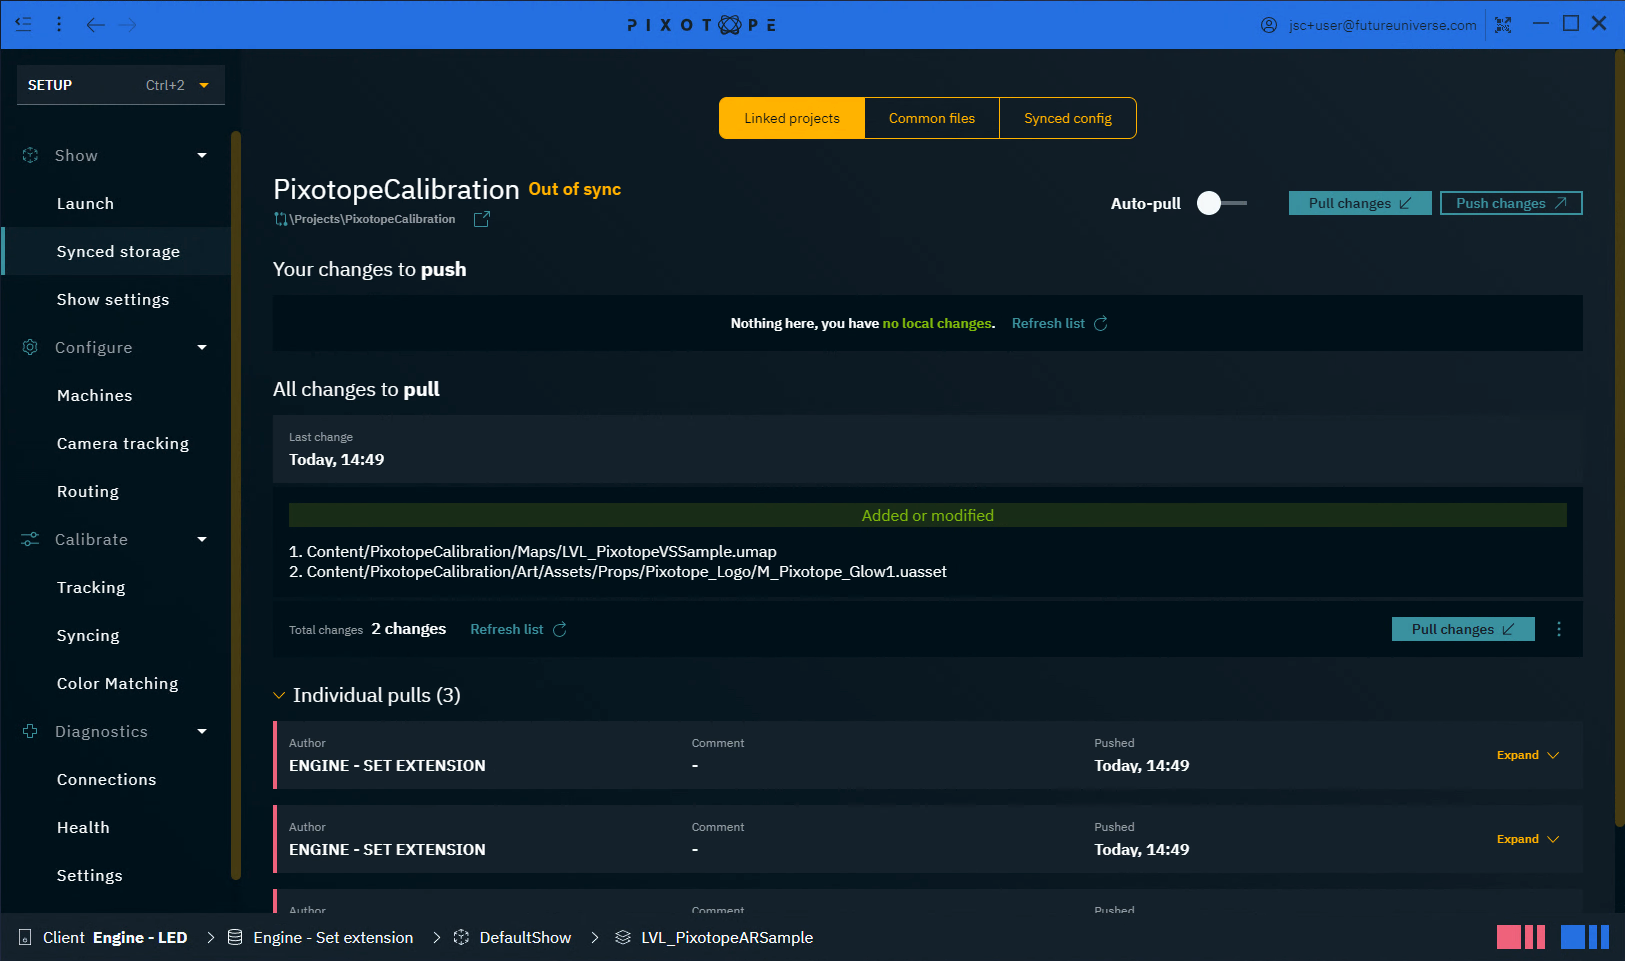Viewport: 1625px width, 961px height.
Task: Click Engine - Set extension in footer
Action: 333,937
